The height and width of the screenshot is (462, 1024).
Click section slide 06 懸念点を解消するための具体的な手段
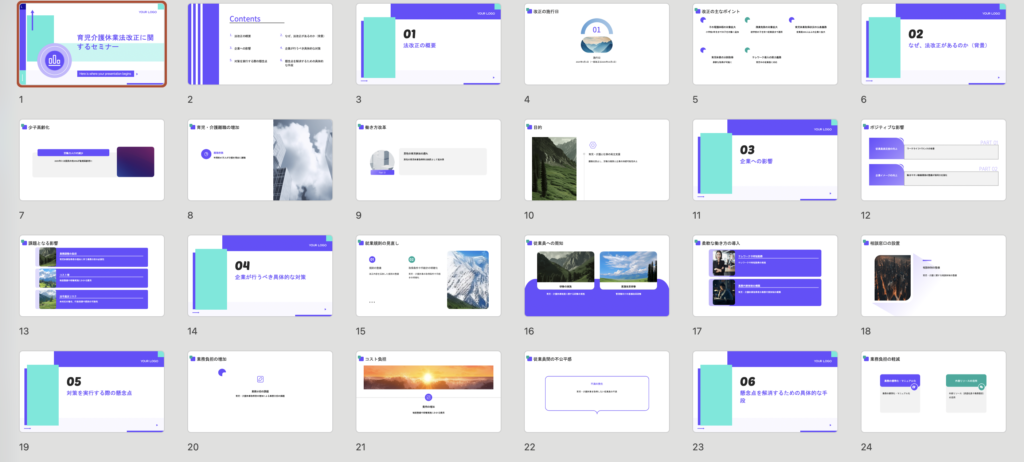pyautogui.click(x=765, y=391)
